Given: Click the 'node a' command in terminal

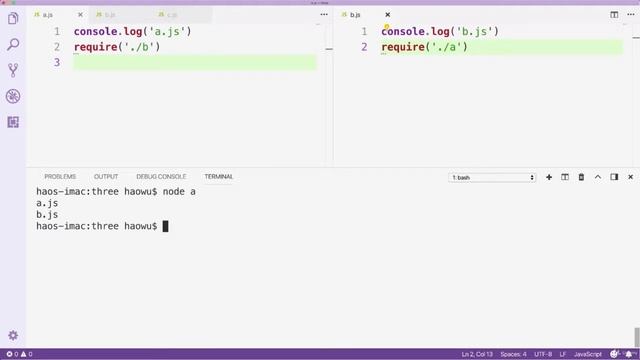Looking at the screenshot, I should click(179, 191).
